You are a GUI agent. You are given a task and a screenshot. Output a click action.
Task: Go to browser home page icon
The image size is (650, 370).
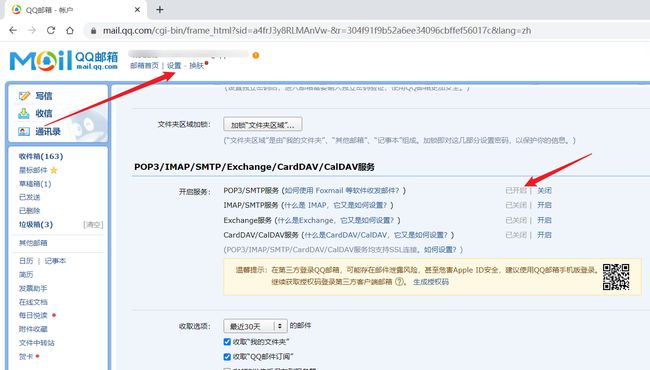pyautogui.click(x=70, y=30)
